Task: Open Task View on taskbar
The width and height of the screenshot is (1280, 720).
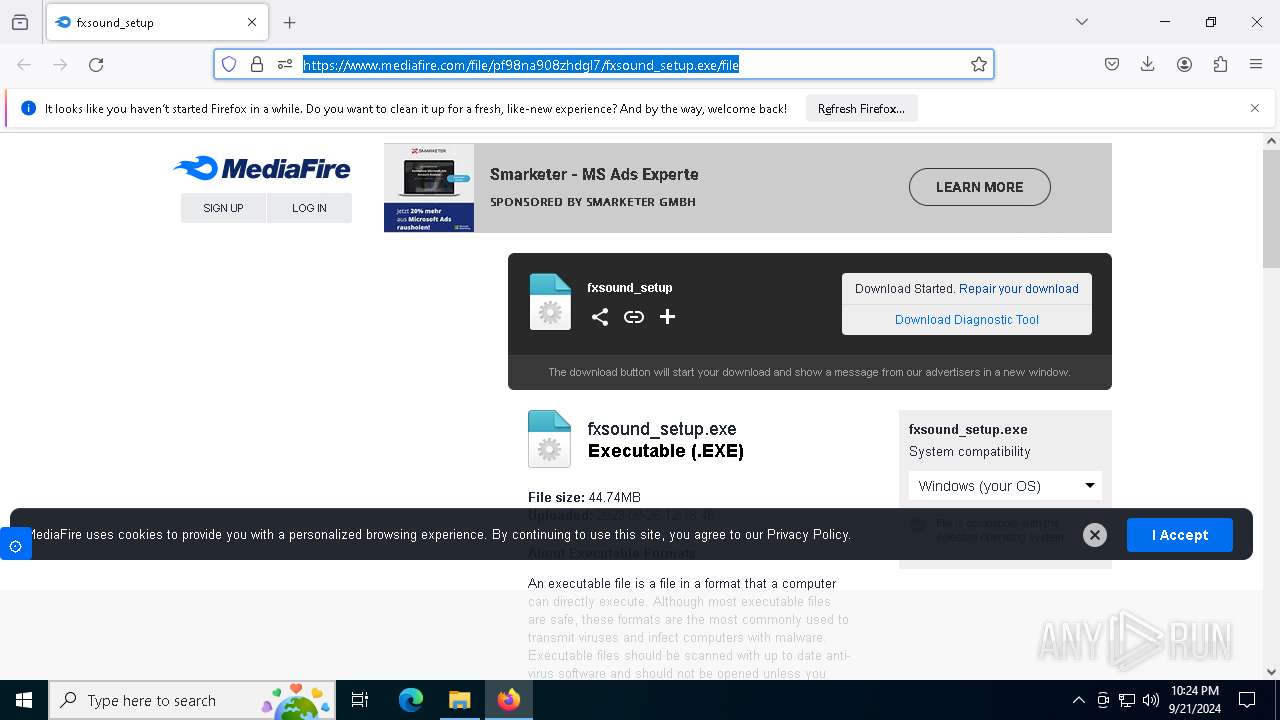Action: [x=360, y=700]
